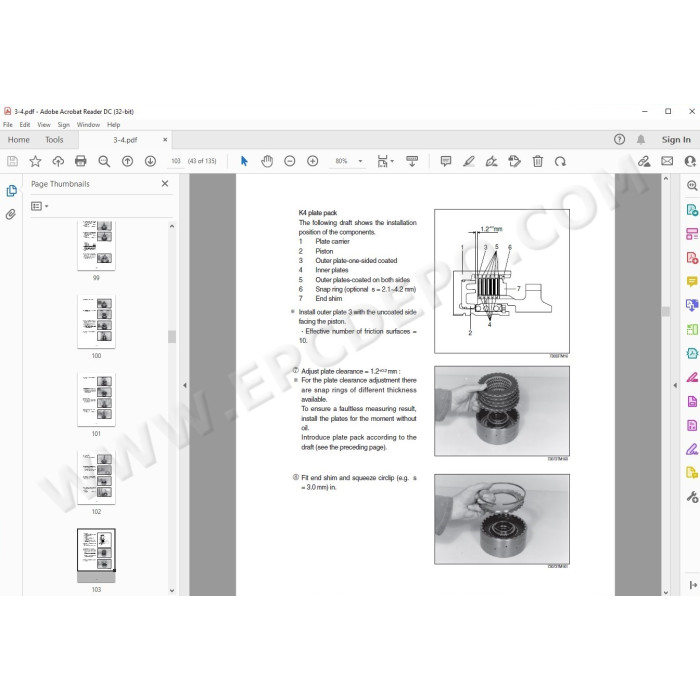Close the Page Thumbnails panel
The image size is (700, 700).
[x=165, y=183]
